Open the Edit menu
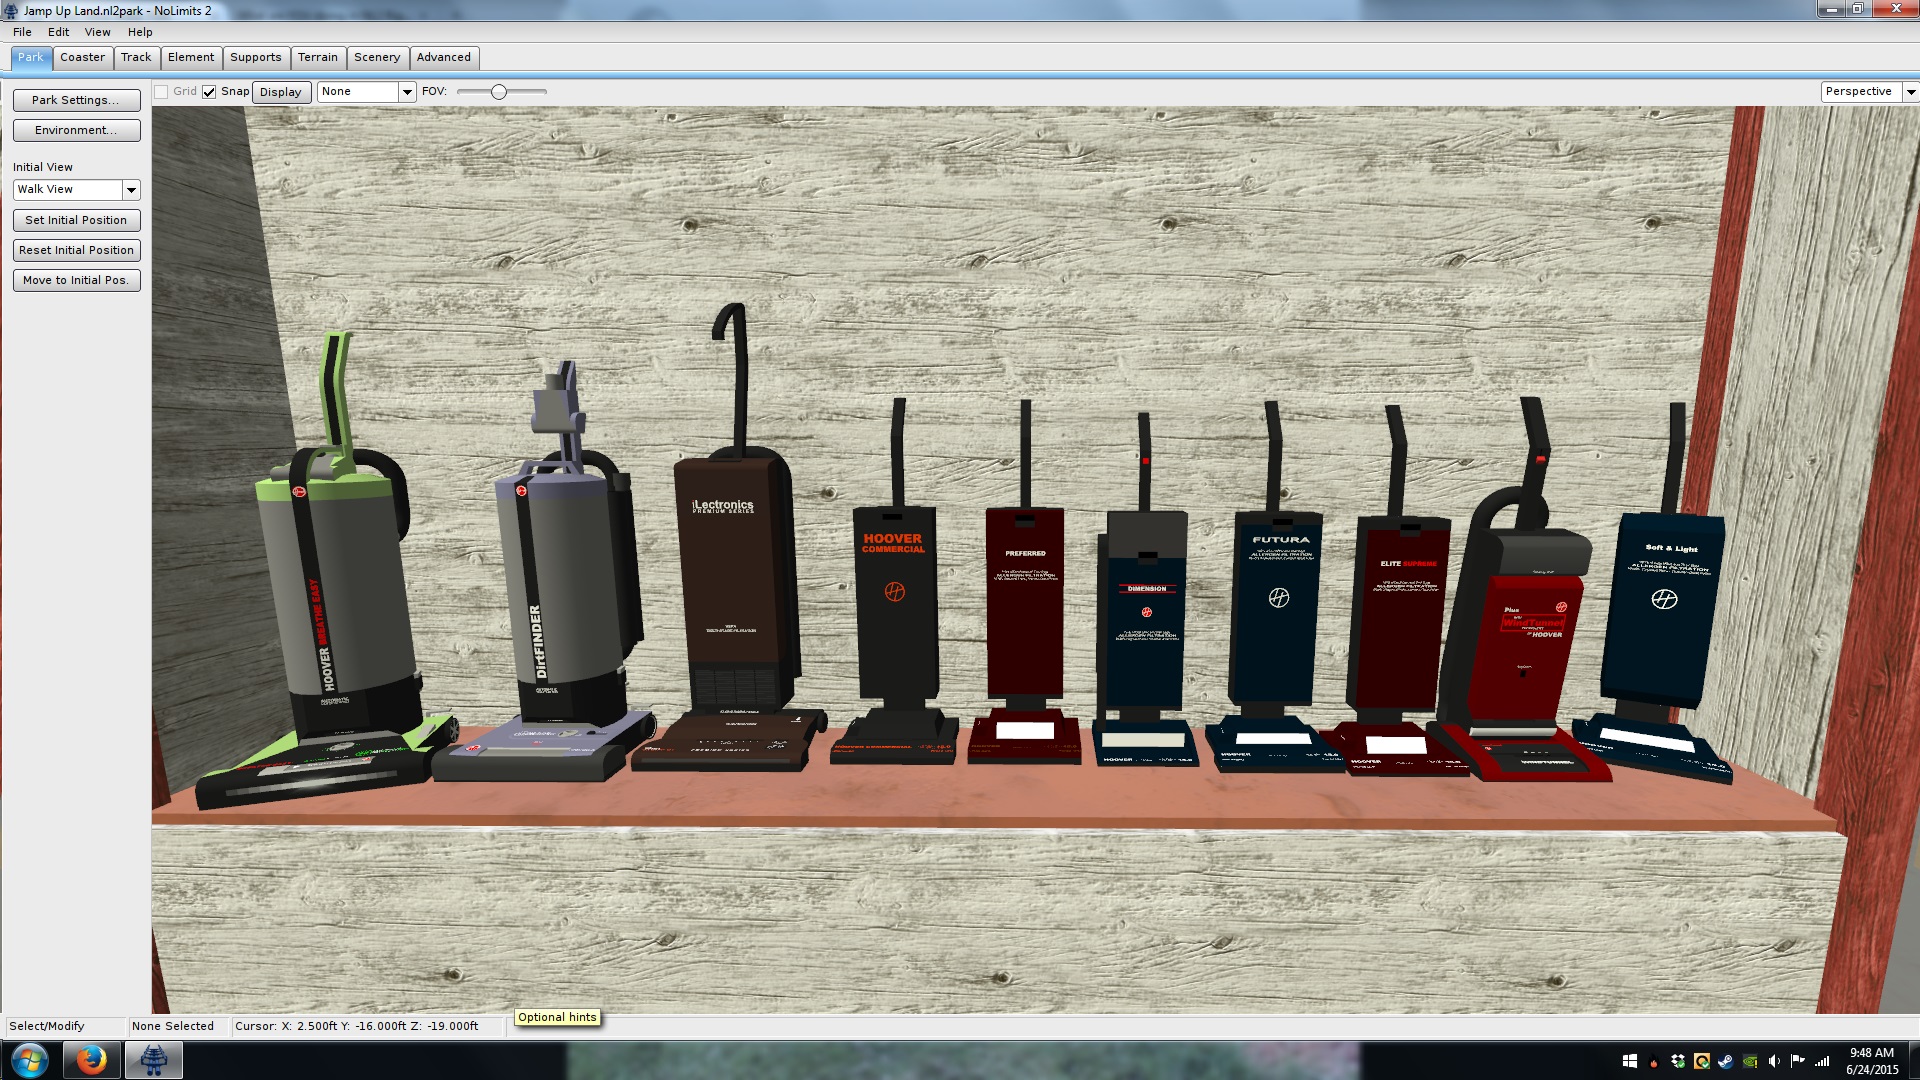Image resolution: width=1920 pixels, height=1080 pixels. (x=58, y=32)
